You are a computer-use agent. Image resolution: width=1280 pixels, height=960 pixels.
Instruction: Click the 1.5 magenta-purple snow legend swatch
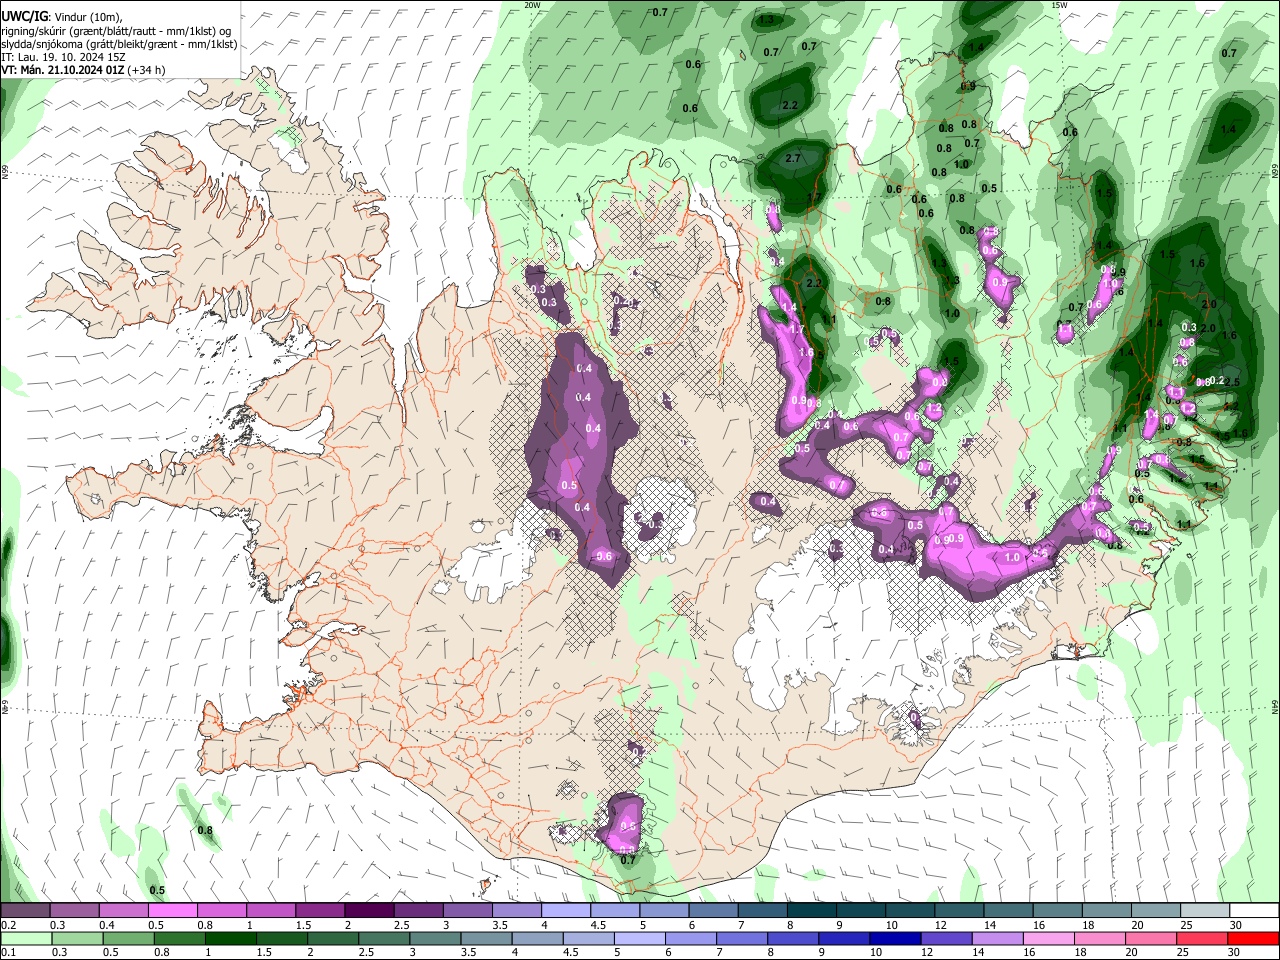click(x=319, y=911)
